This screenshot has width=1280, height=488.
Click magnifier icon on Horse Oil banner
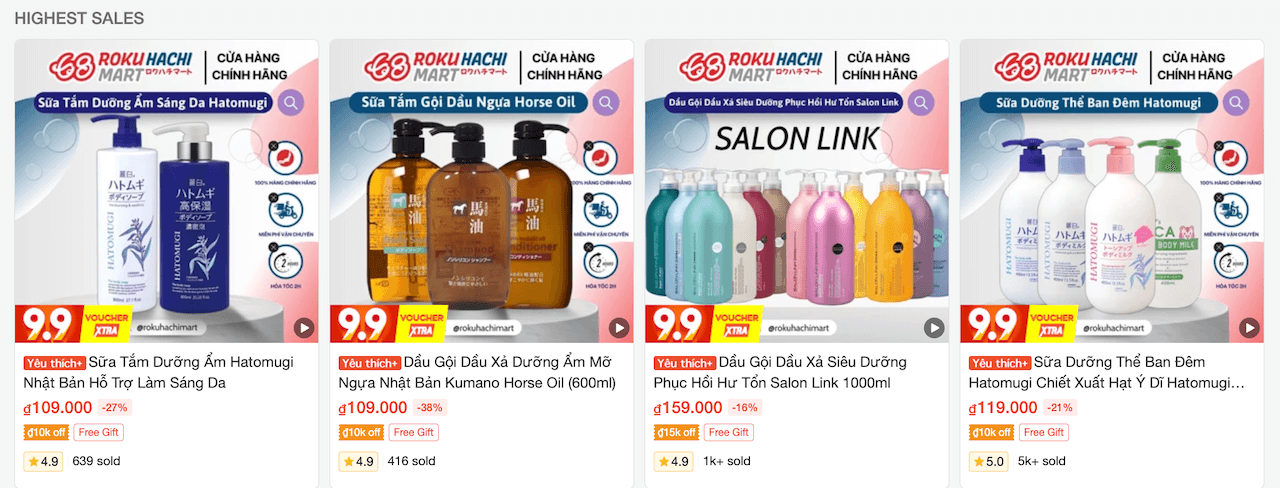606,102
